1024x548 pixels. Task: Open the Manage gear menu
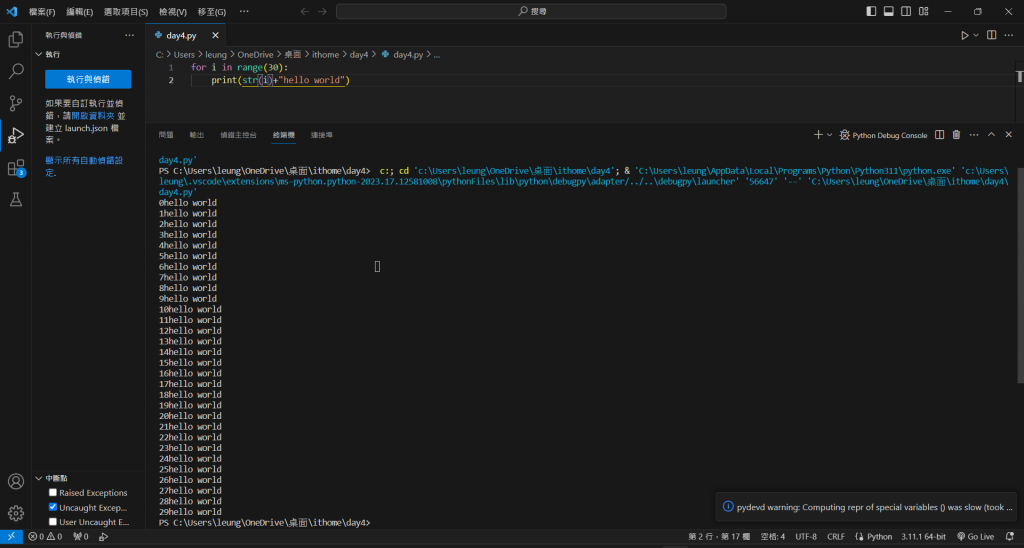tap(16, 513)
